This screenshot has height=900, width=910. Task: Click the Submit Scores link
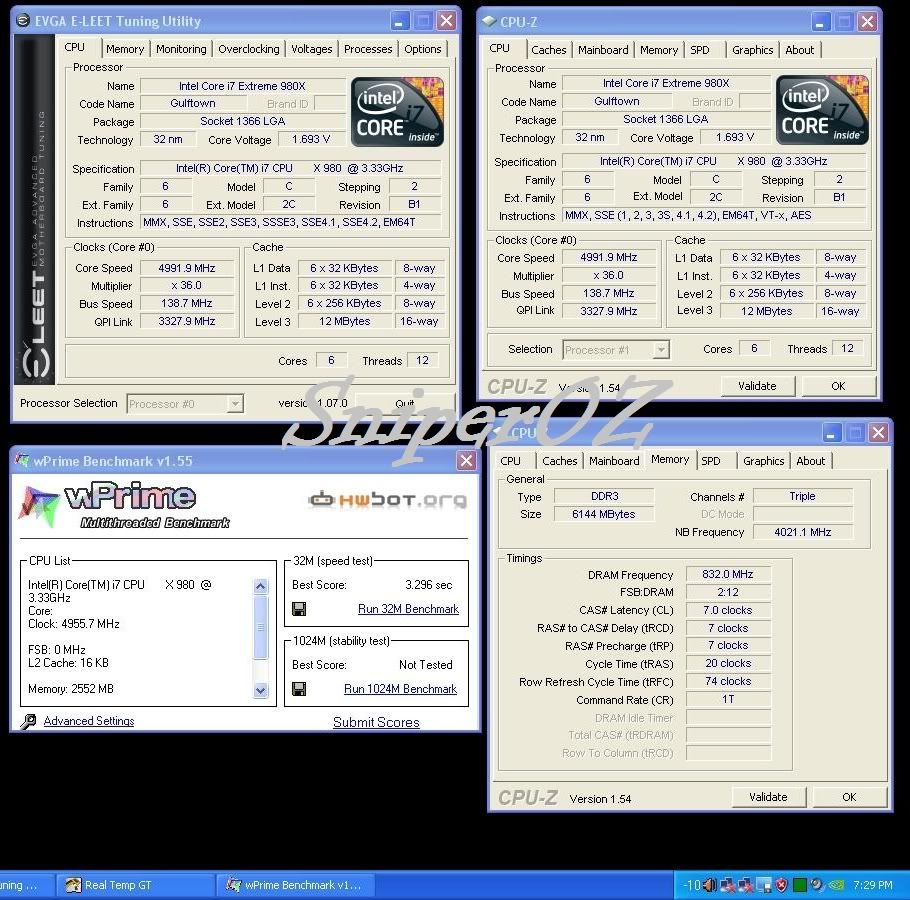pyautogui.click(x=376, y=722)
